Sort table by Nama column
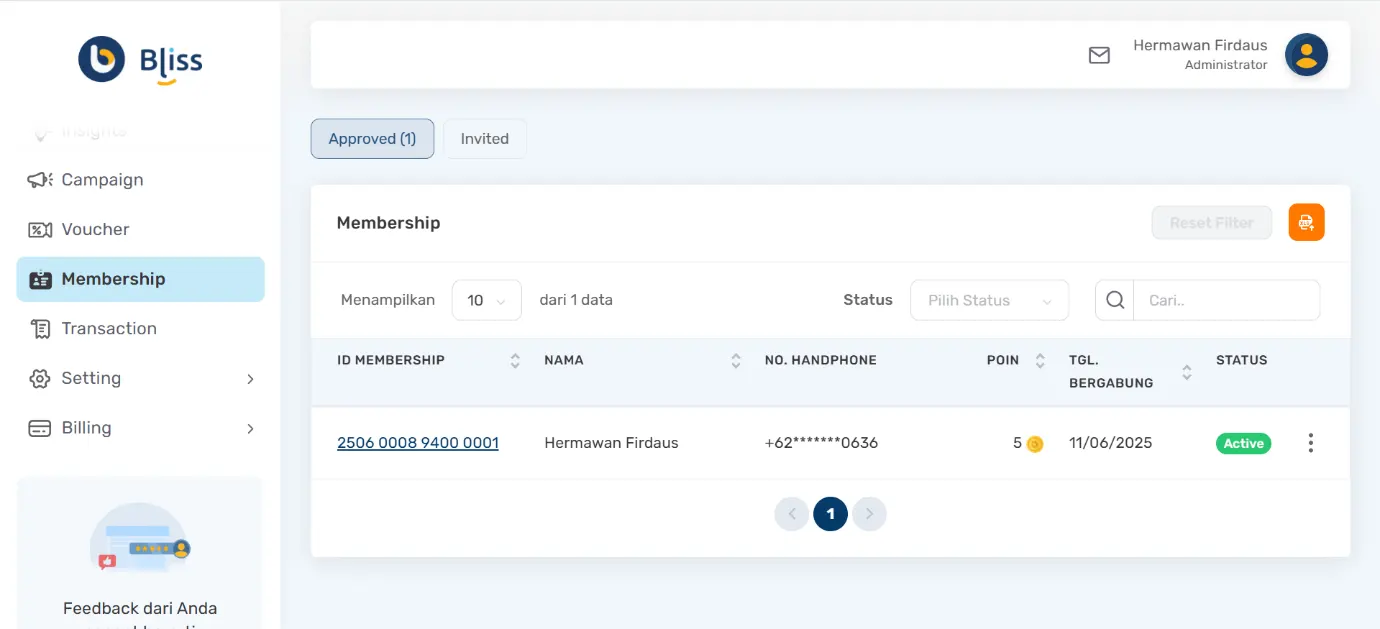 point(736,361)
